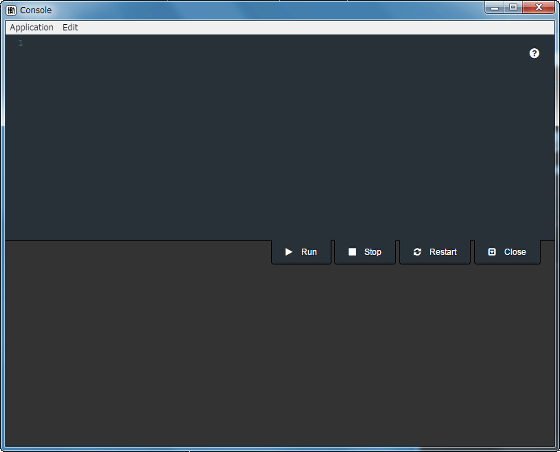The height and width of the screenshot is (452, 560).
Task: Click the Console window title text
Action: pos(36,10)
